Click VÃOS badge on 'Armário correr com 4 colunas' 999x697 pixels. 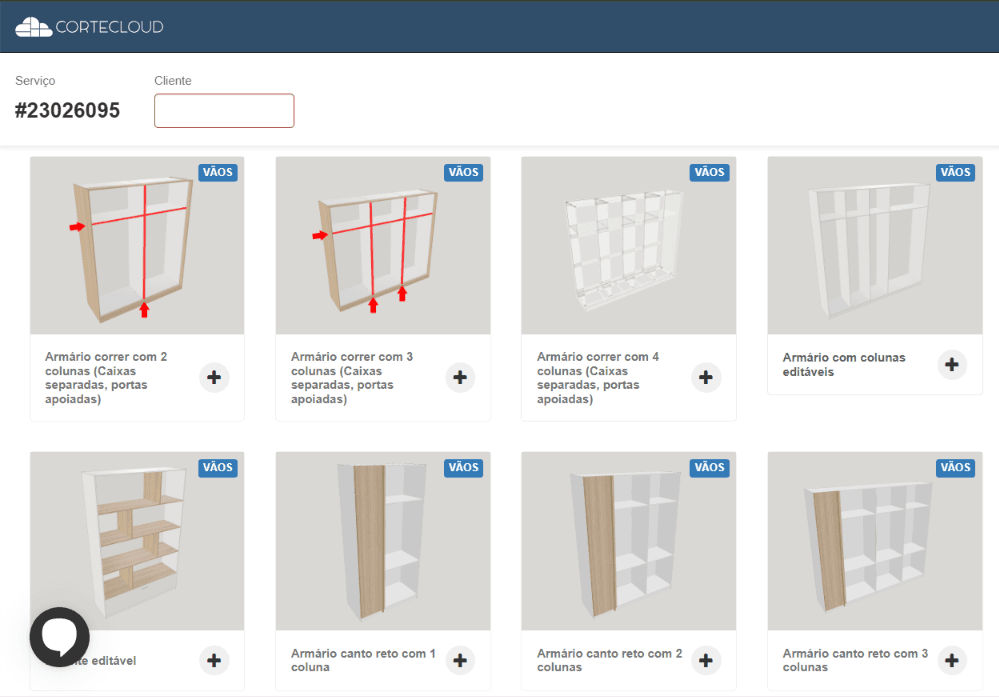click(x=709, y=172)
